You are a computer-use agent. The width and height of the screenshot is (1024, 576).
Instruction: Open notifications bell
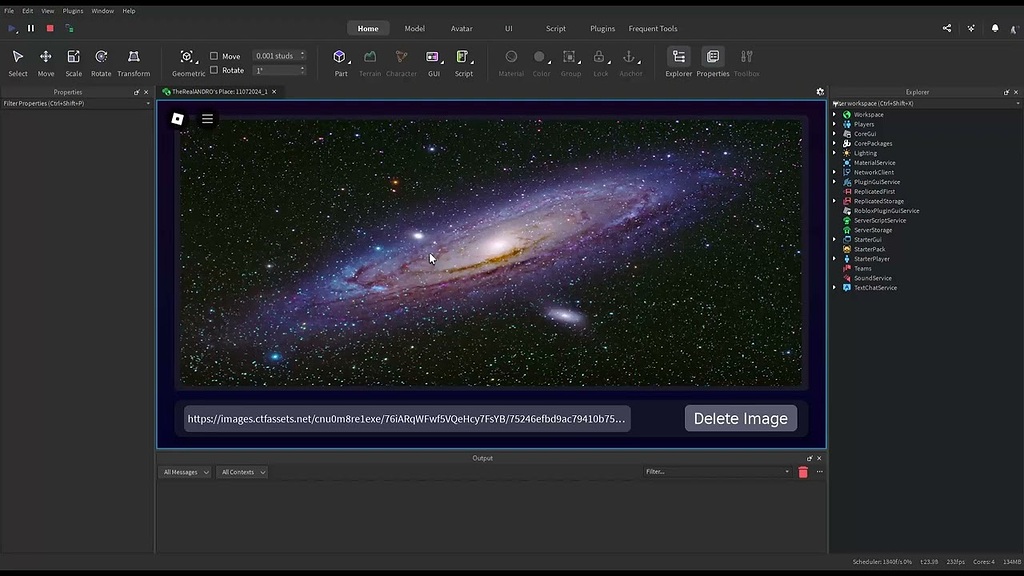[995, 28]
